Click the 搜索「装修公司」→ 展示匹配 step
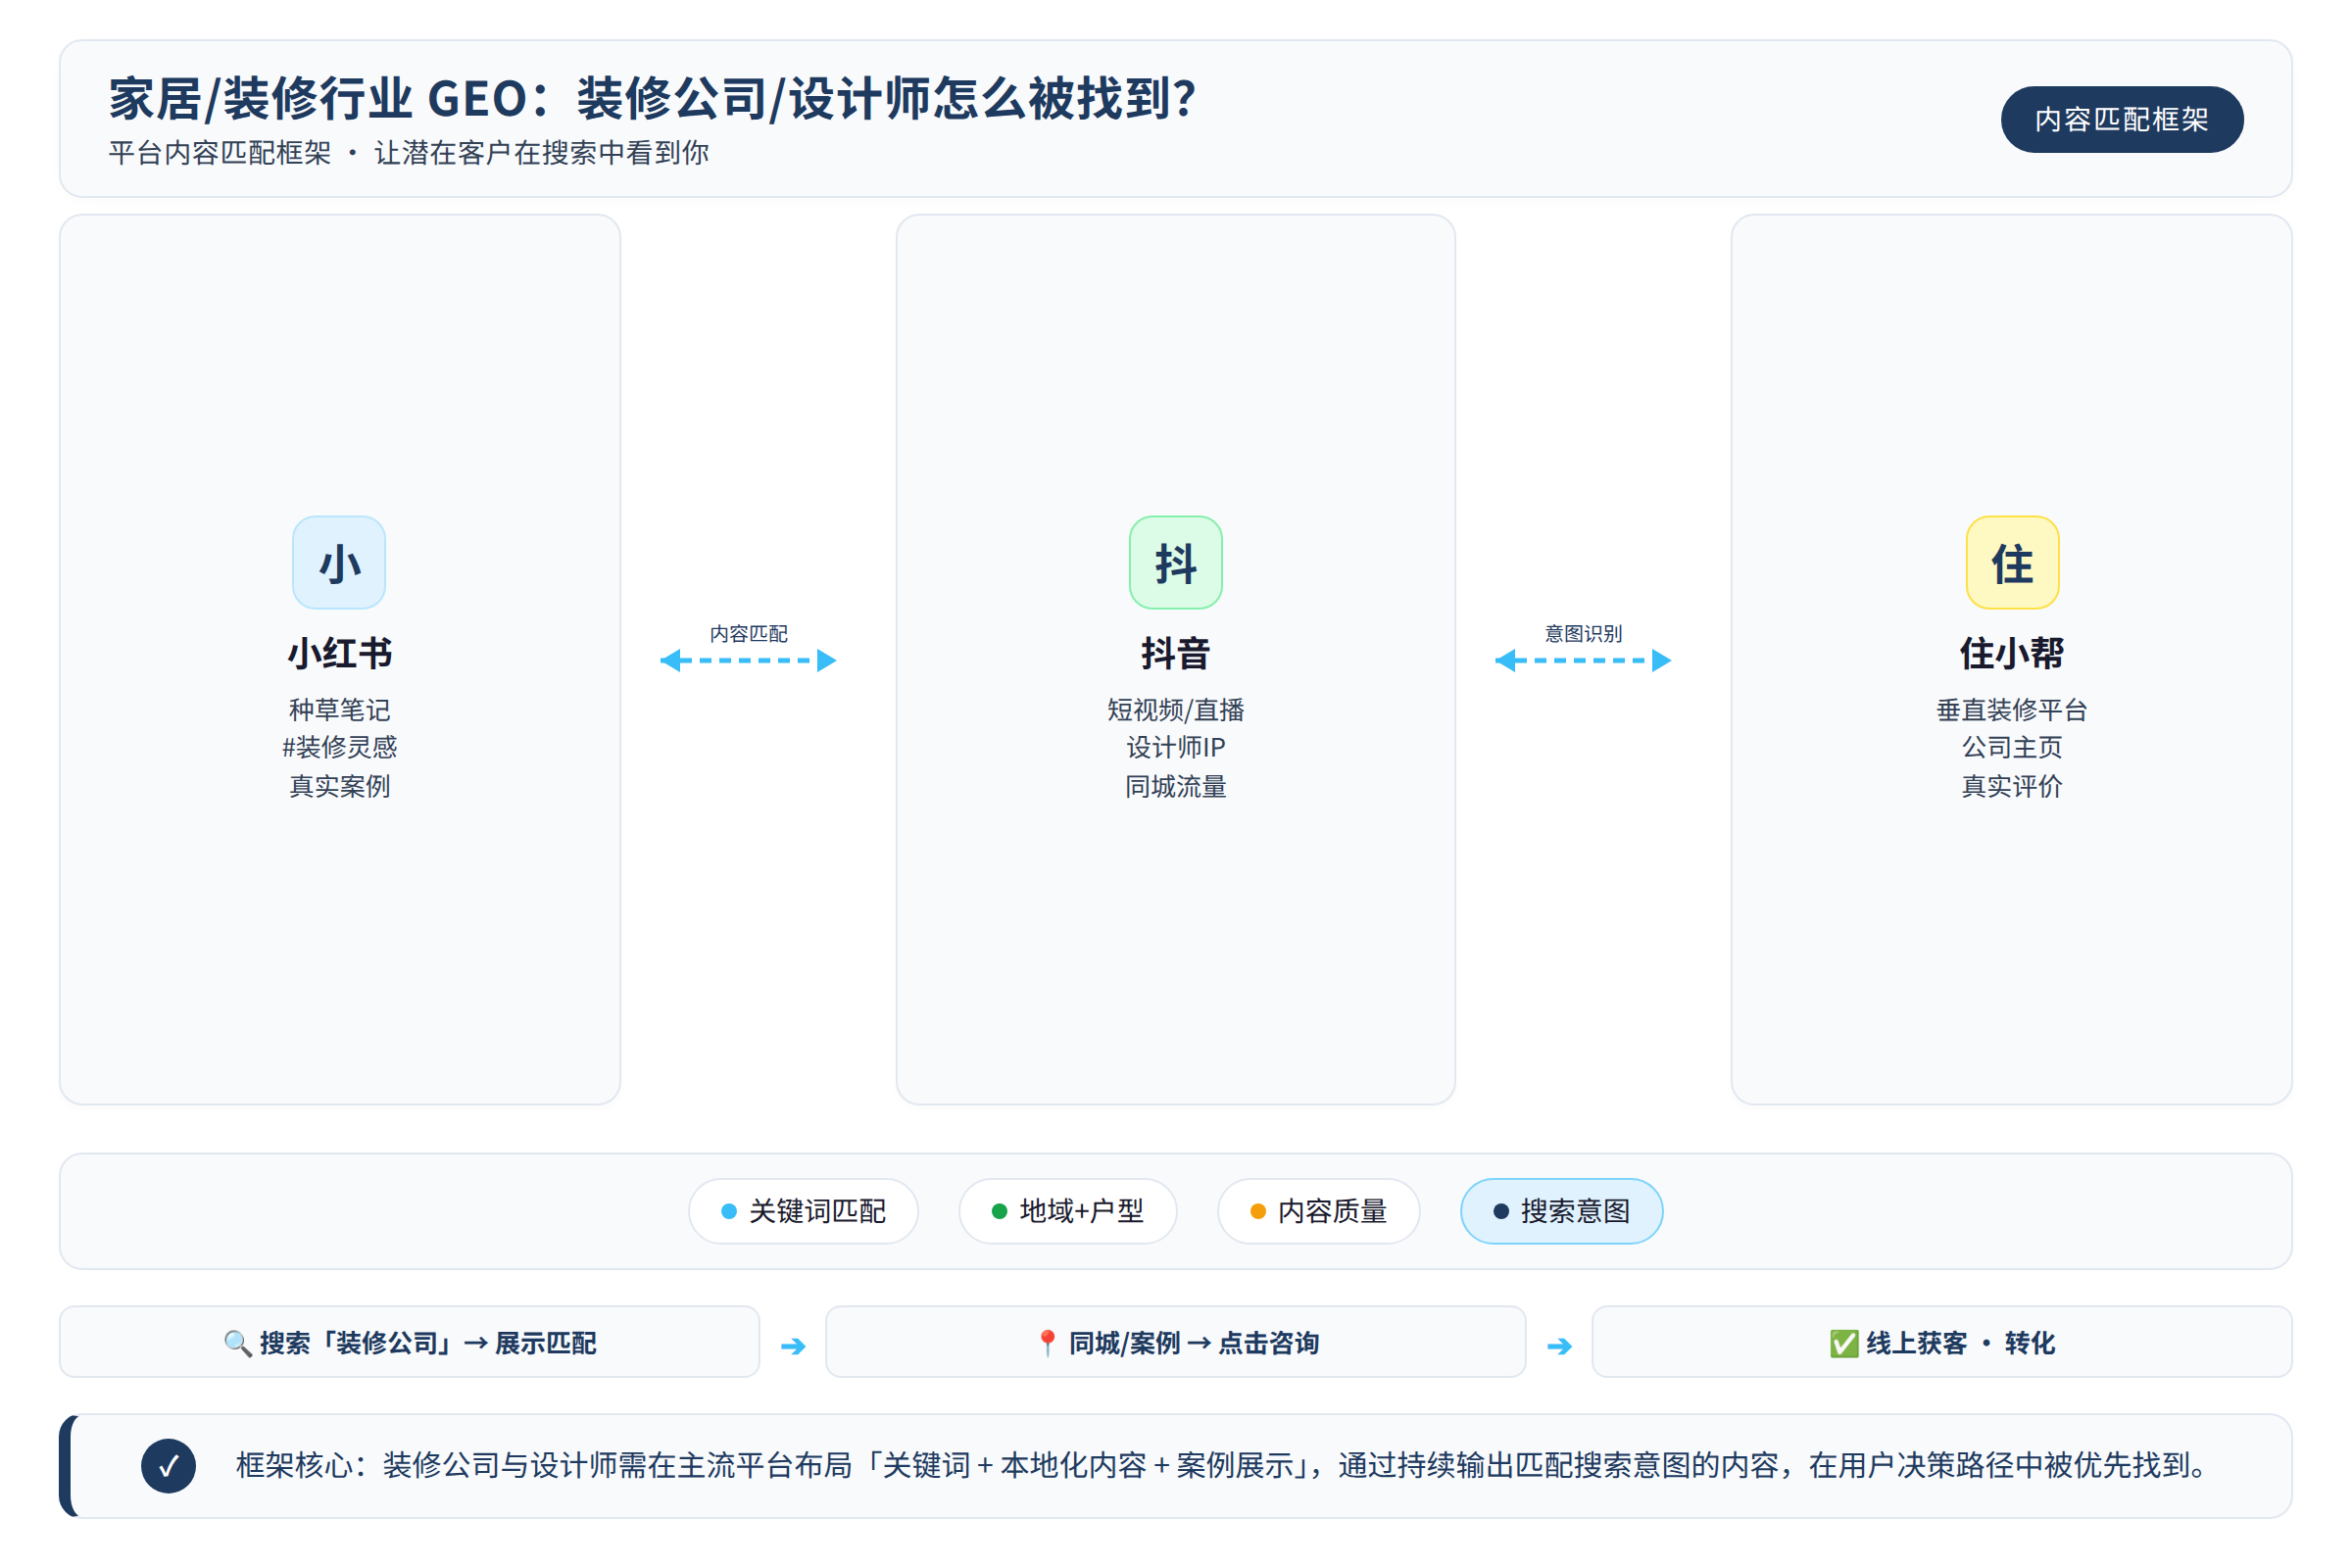The image size is (2352, 1568). [410, 1342]
